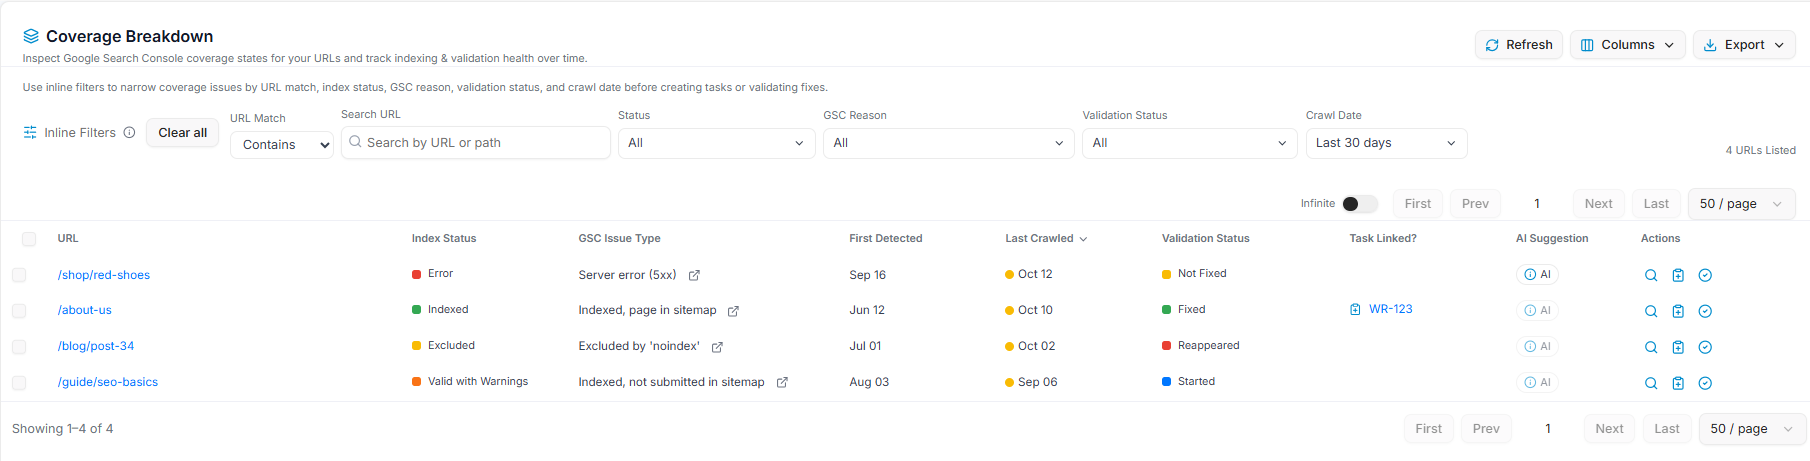
Task: Click top pagination Last button
Action: coord(1656,204)
